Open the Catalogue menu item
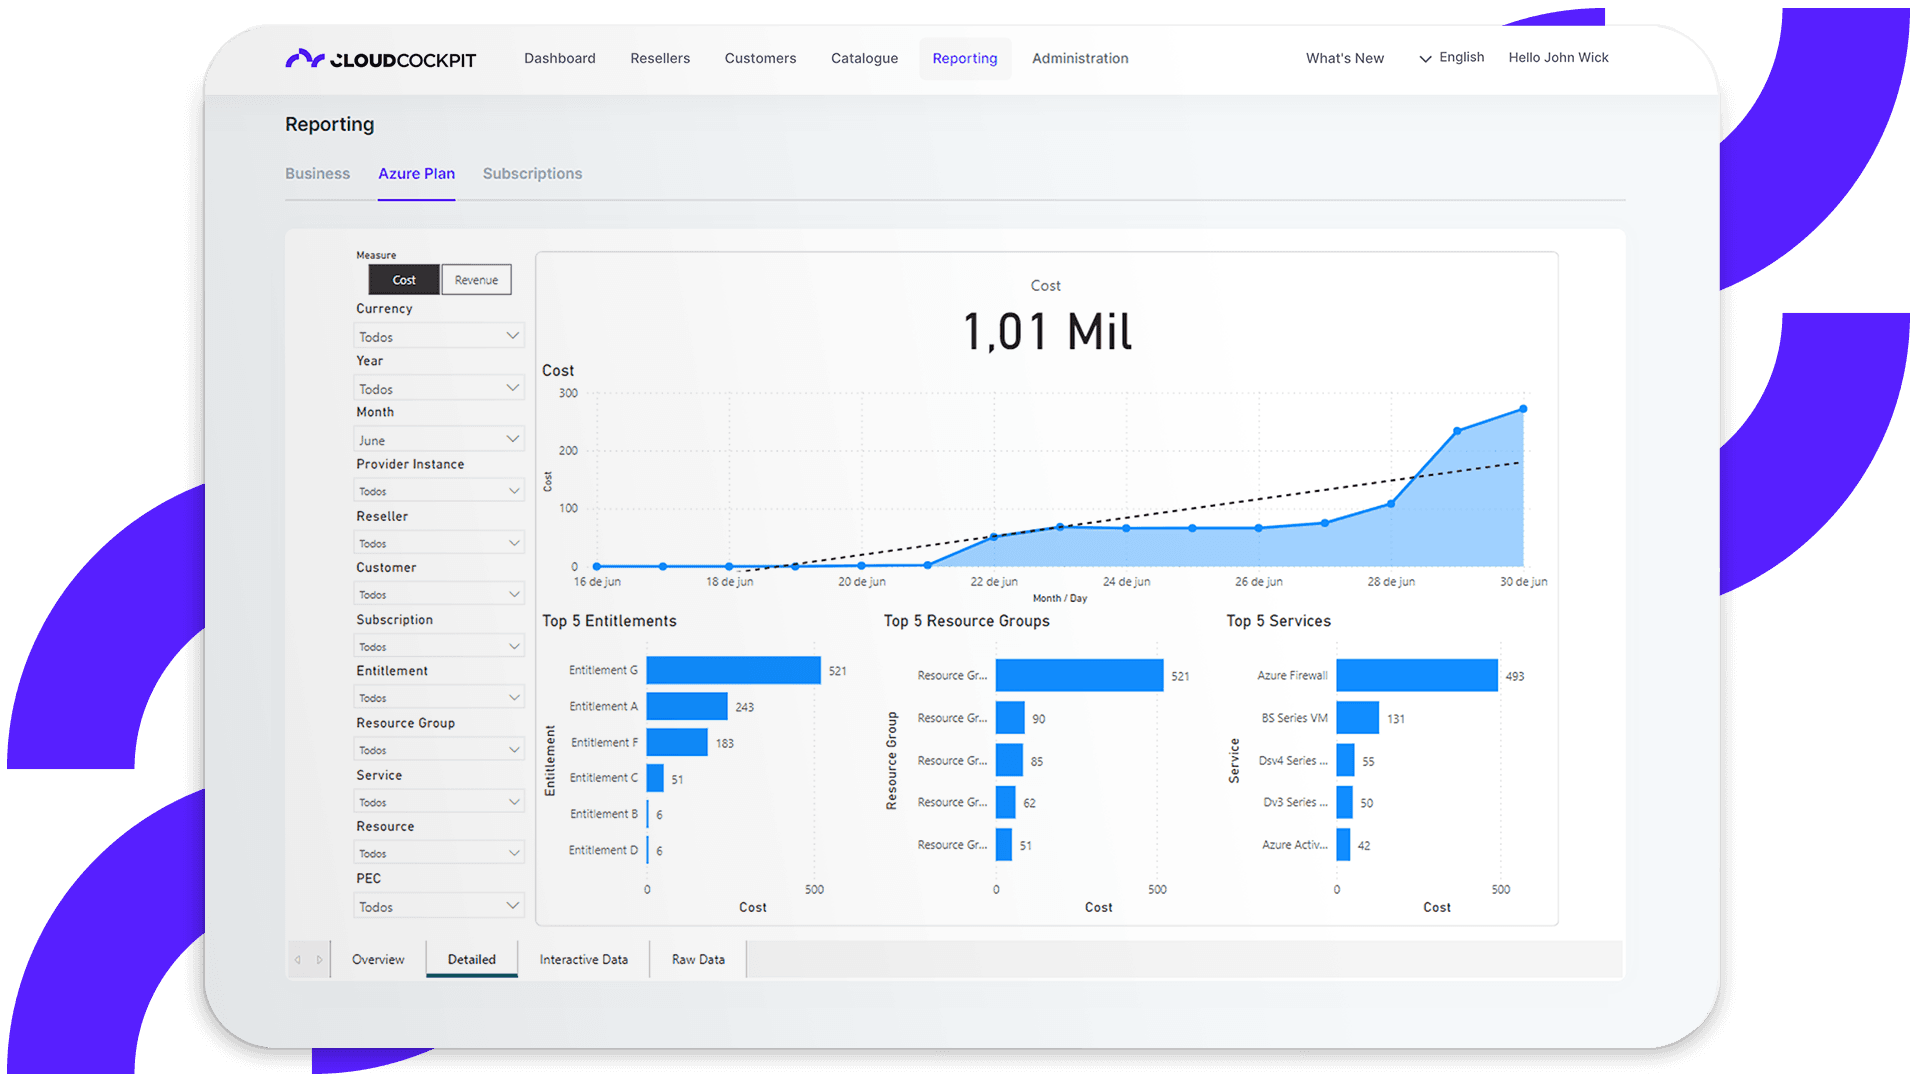The image size is (1920, 1080). (864, 59)
